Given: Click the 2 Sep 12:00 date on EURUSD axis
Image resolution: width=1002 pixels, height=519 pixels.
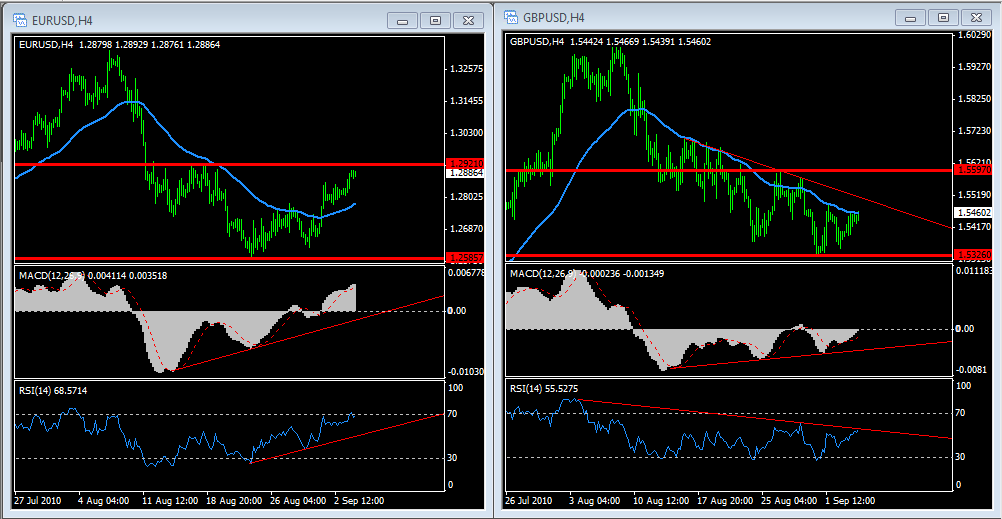Looking at the screenshot, I should tap(358, 500).
